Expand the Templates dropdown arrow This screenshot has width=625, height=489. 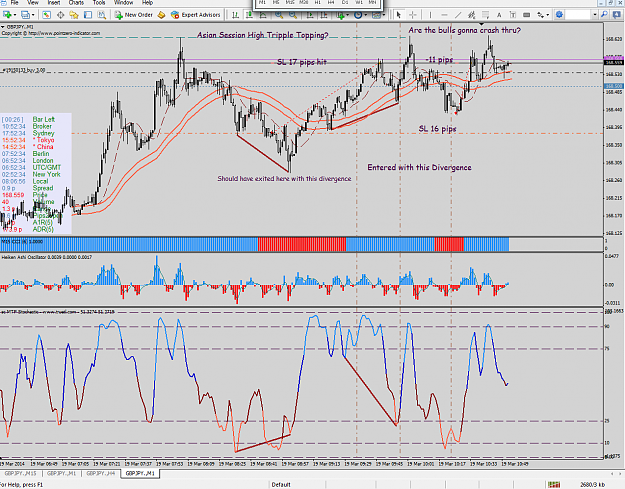[383, 15]
